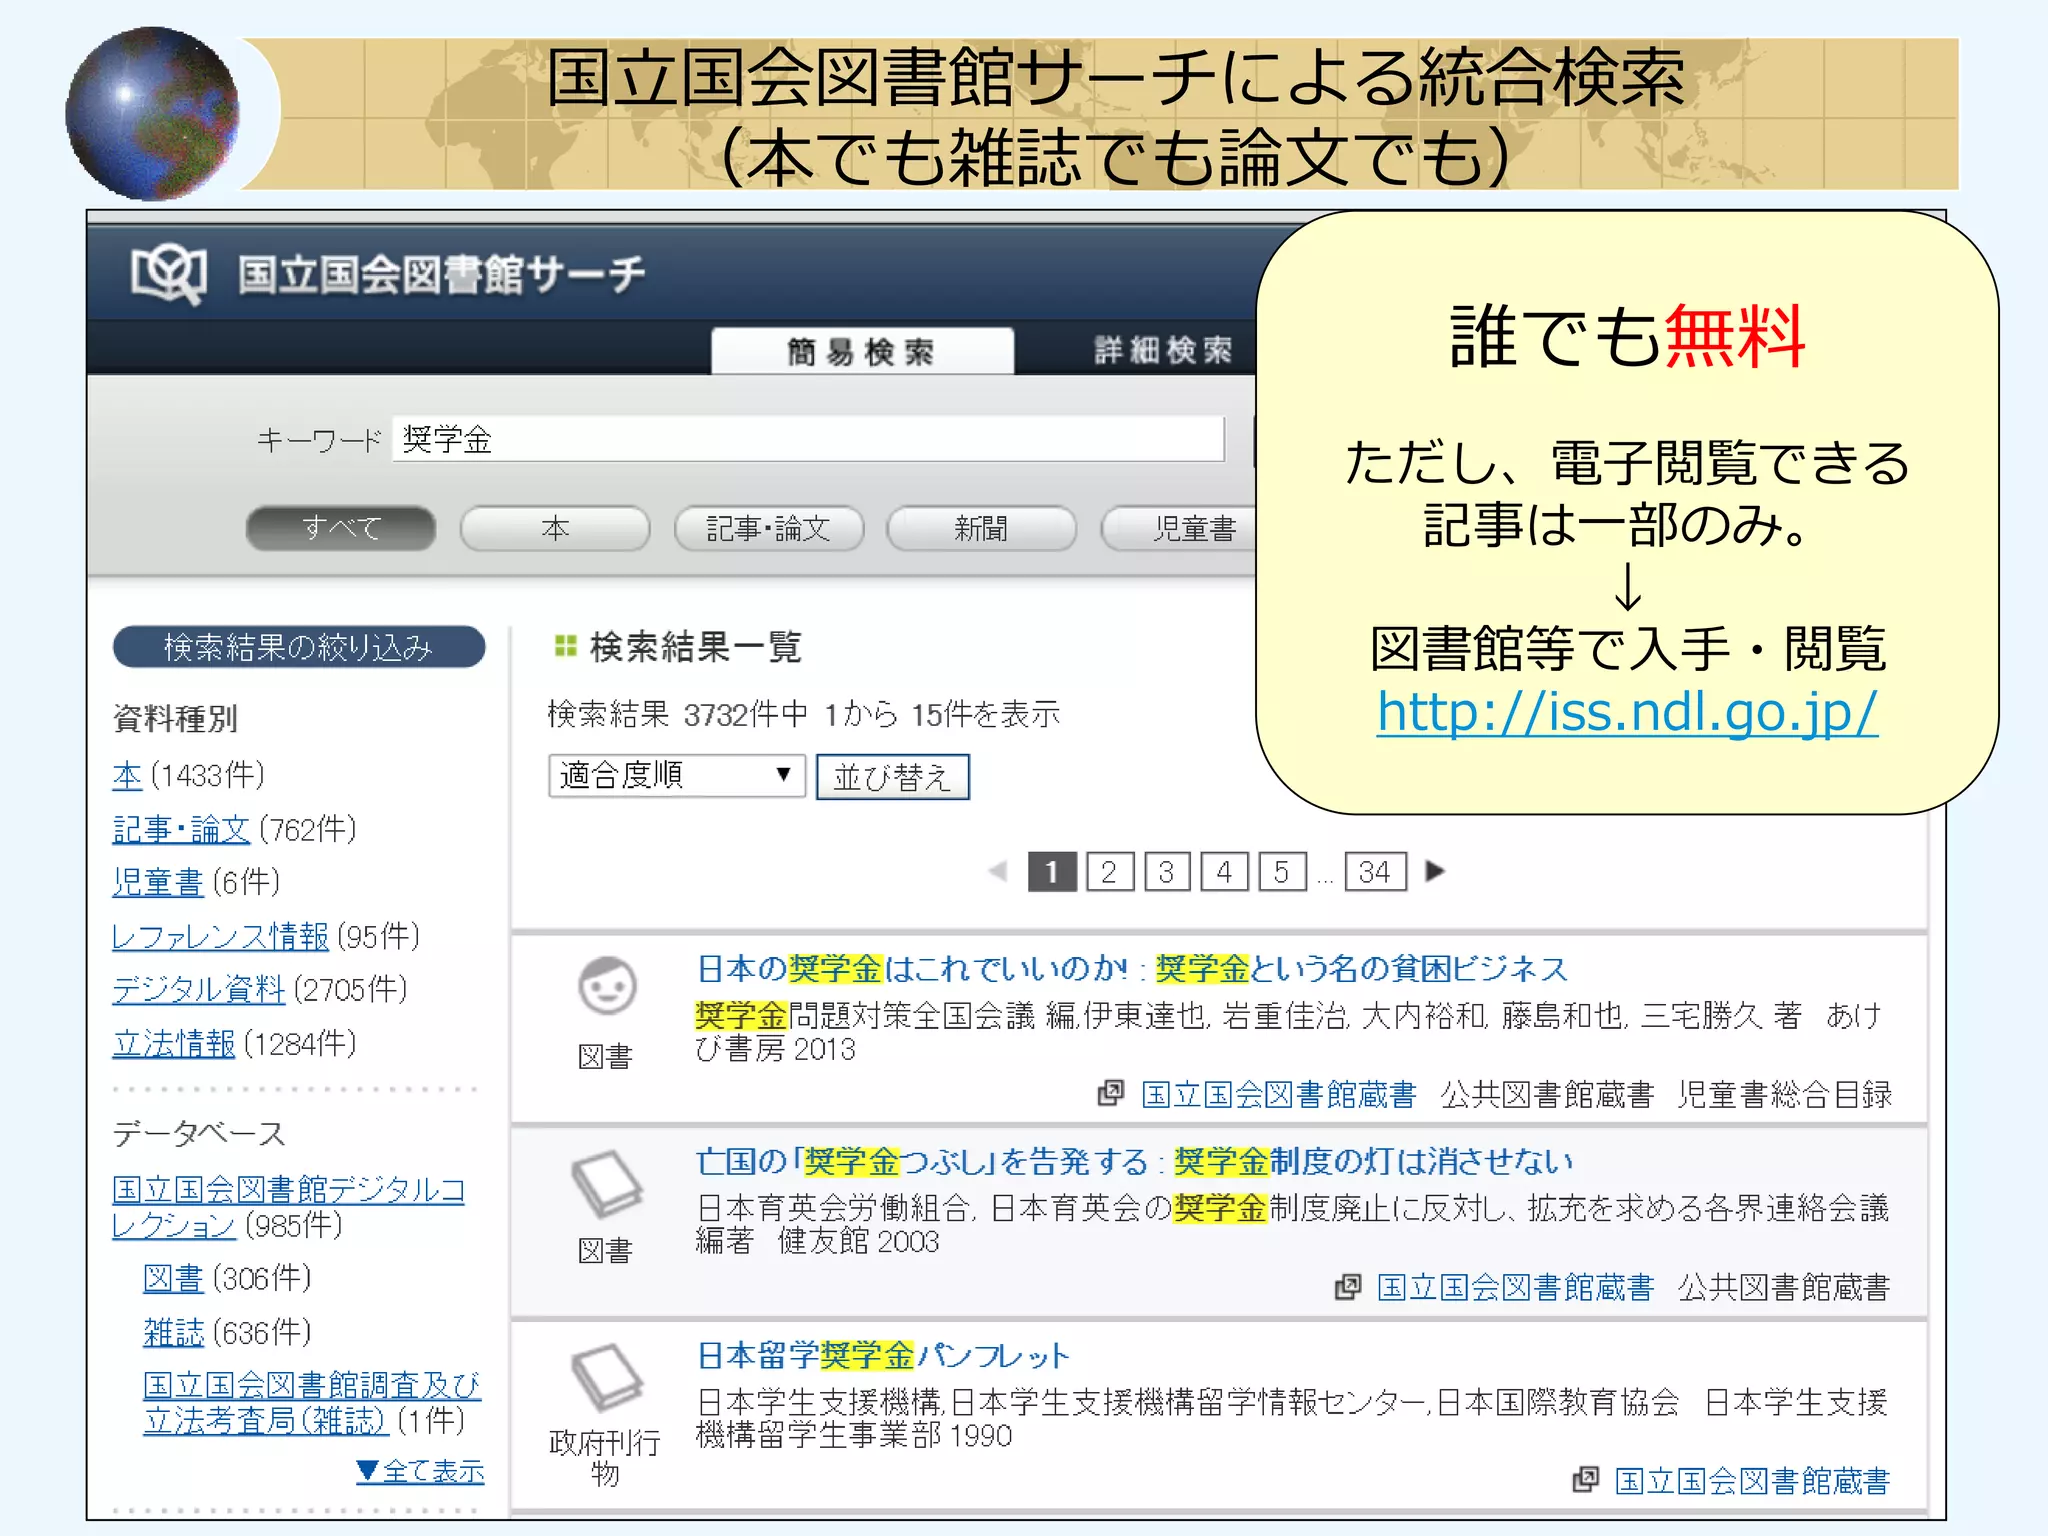The height and width of the screenshot is (1536, 2048).
Task: Filter results by 記事・論文 (762件)
Action: (x=181, y=829)
